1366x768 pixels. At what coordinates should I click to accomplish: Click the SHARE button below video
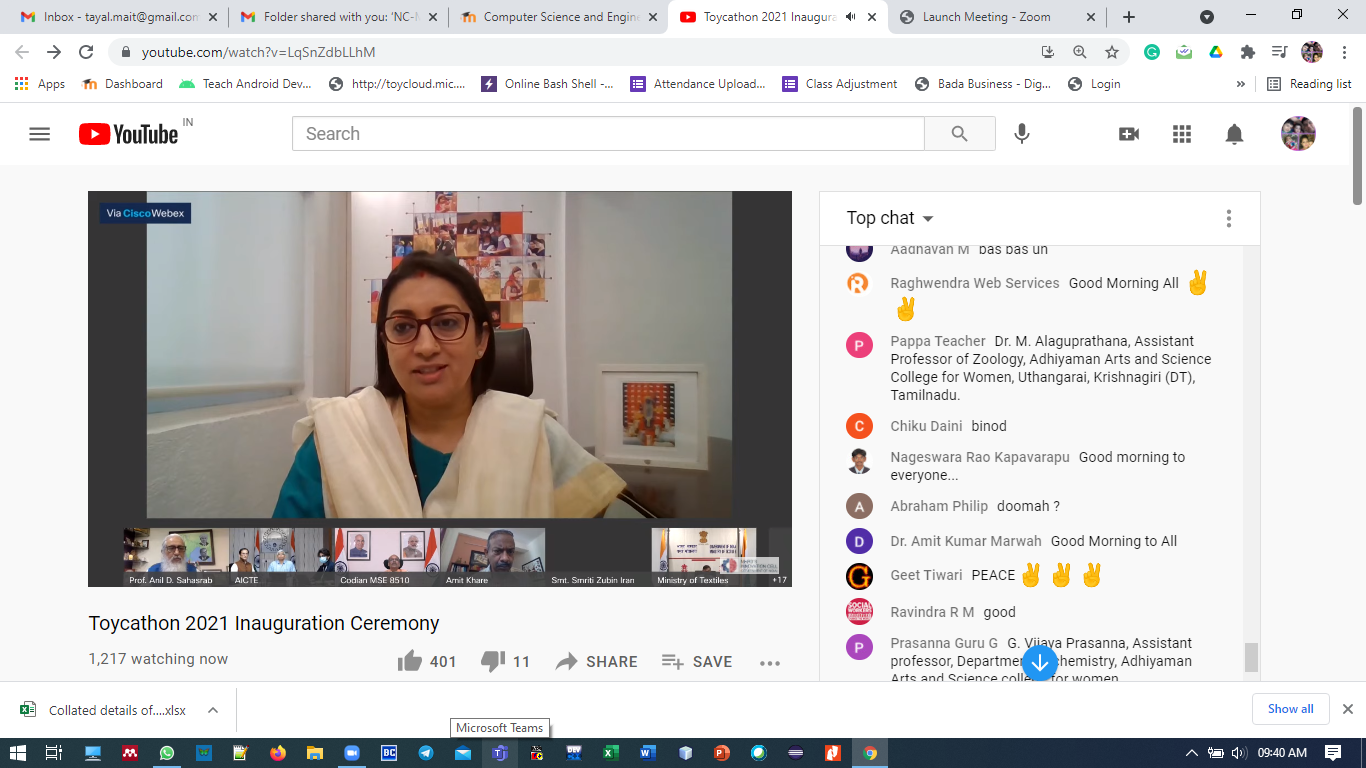597,661
